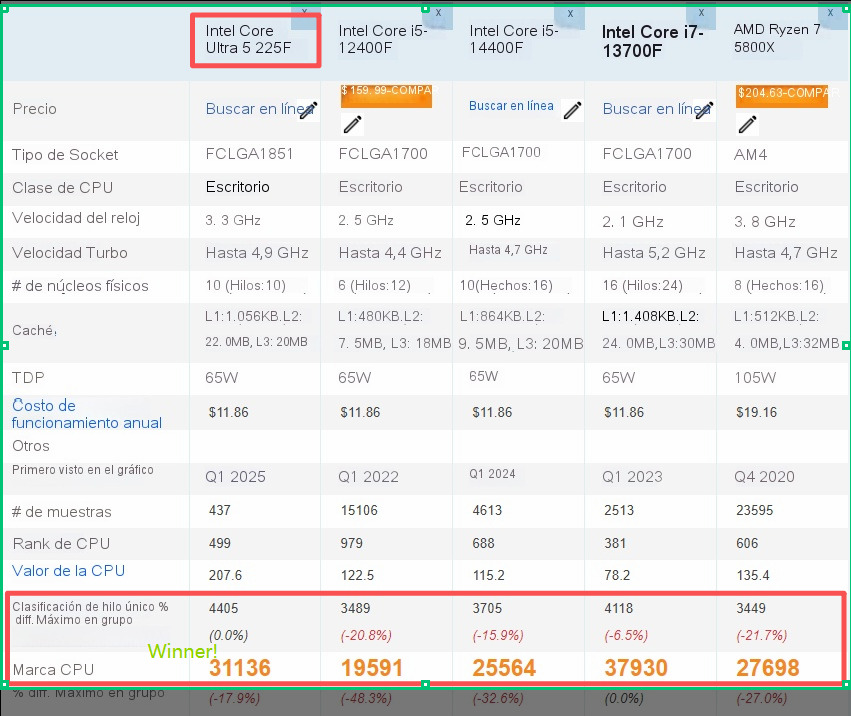Viewport: 851px width, 716px height.
Task: Select the single thread score 4118
Action: 619,609
